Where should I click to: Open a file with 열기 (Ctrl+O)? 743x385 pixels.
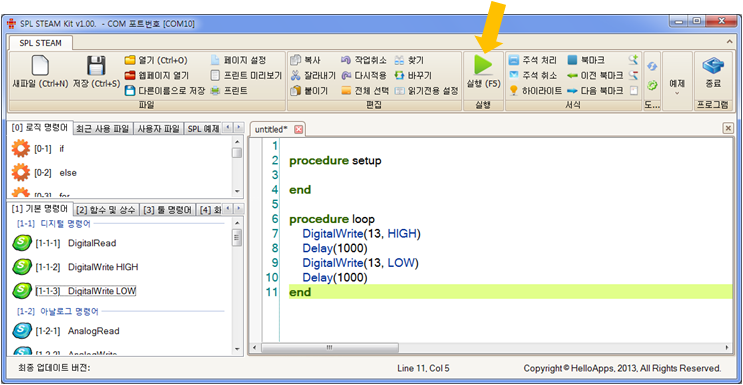156,60
